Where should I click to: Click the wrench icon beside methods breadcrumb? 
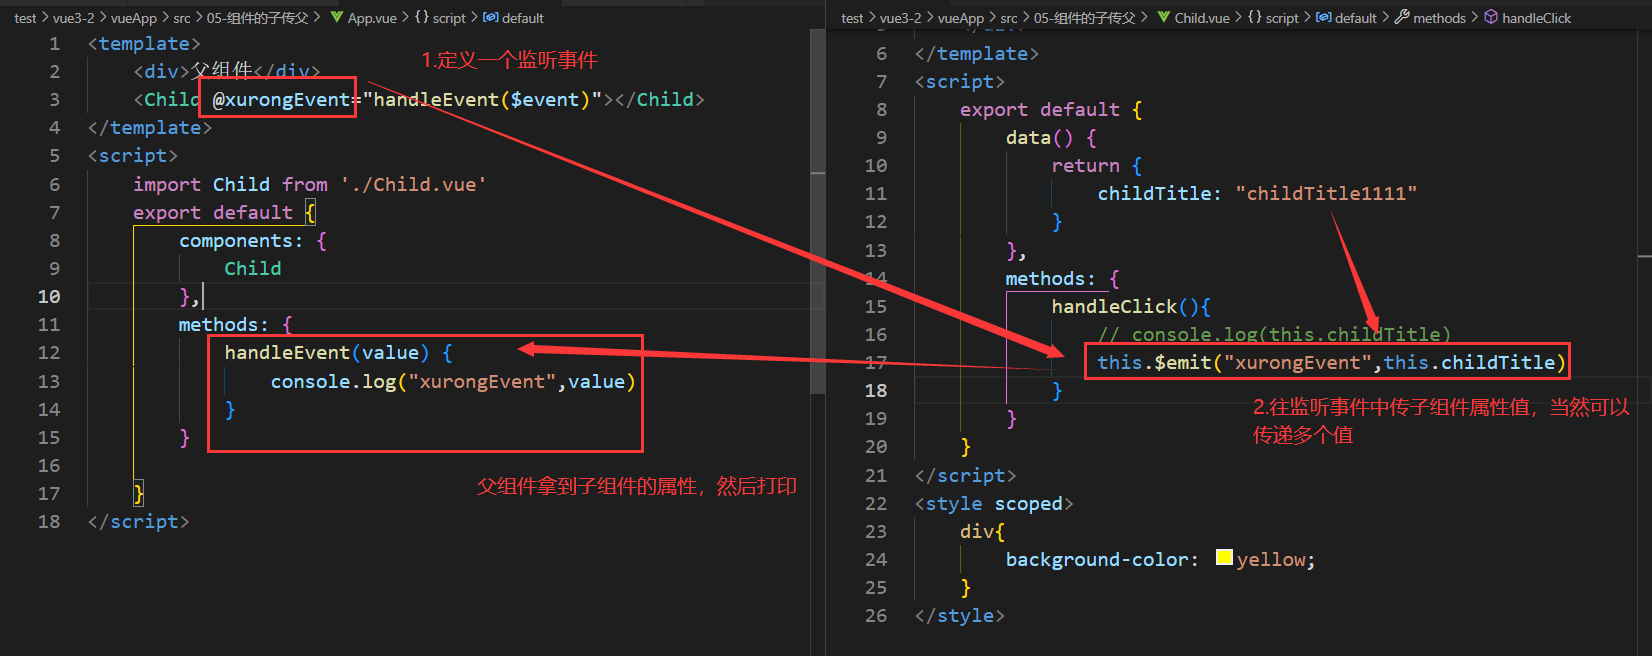tap(1402, 17)
